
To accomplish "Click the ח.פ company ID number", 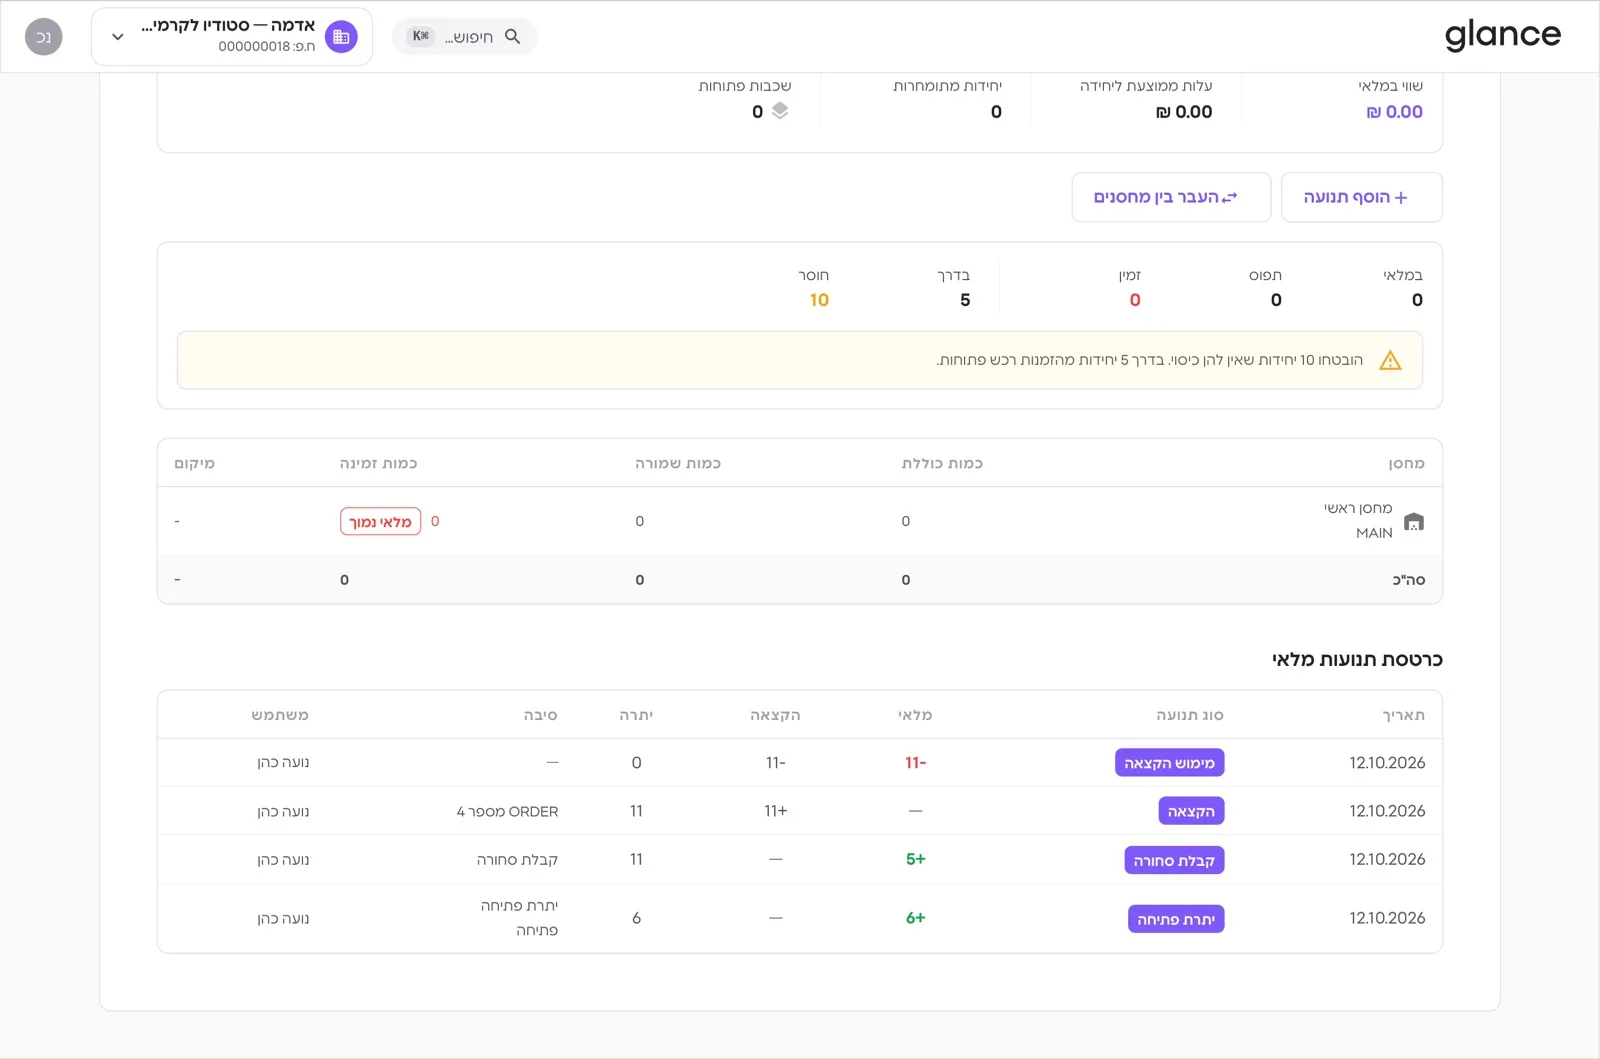I will click(266, 46).
